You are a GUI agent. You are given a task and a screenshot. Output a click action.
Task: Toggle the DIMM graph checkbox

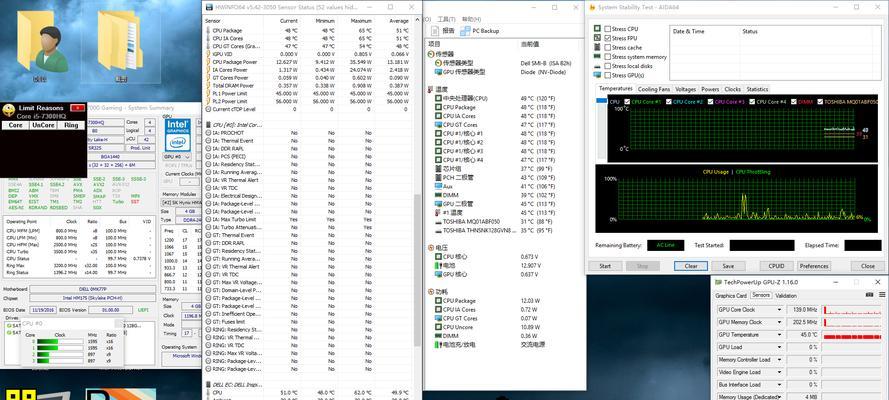[794, 102]
